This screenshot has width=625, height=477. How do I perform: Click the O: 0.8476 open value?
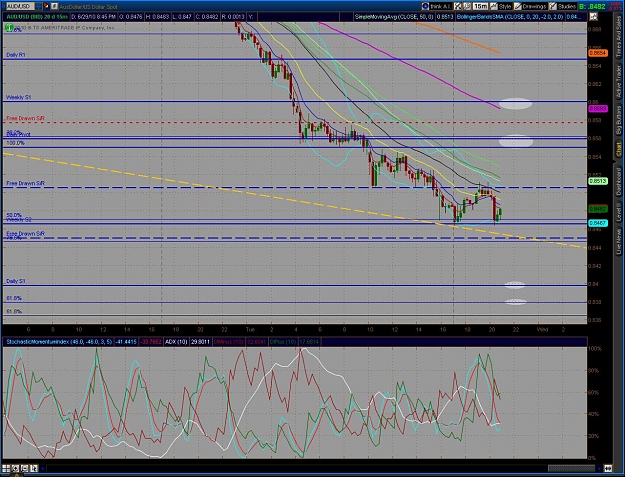pyautogui.click(x=130, y=17)
